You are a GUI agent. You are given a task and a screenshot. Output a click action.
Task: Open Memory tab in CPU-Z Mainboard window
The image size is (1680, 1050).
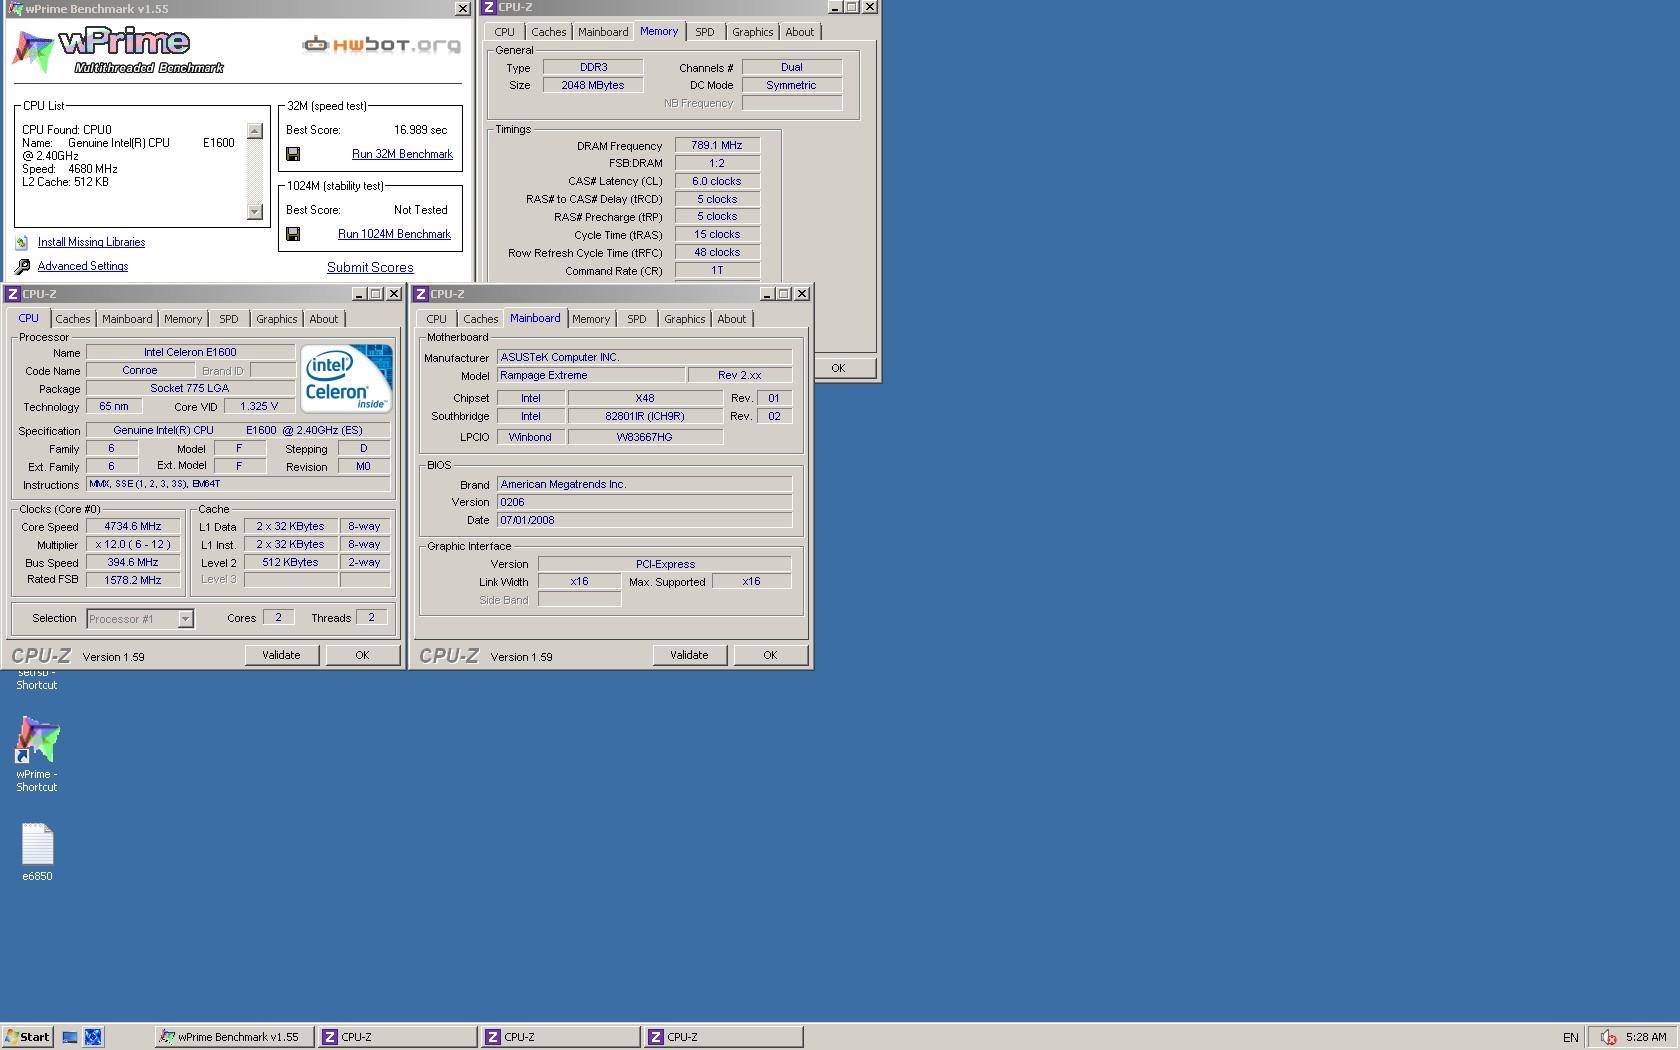(x=591, y=319)
